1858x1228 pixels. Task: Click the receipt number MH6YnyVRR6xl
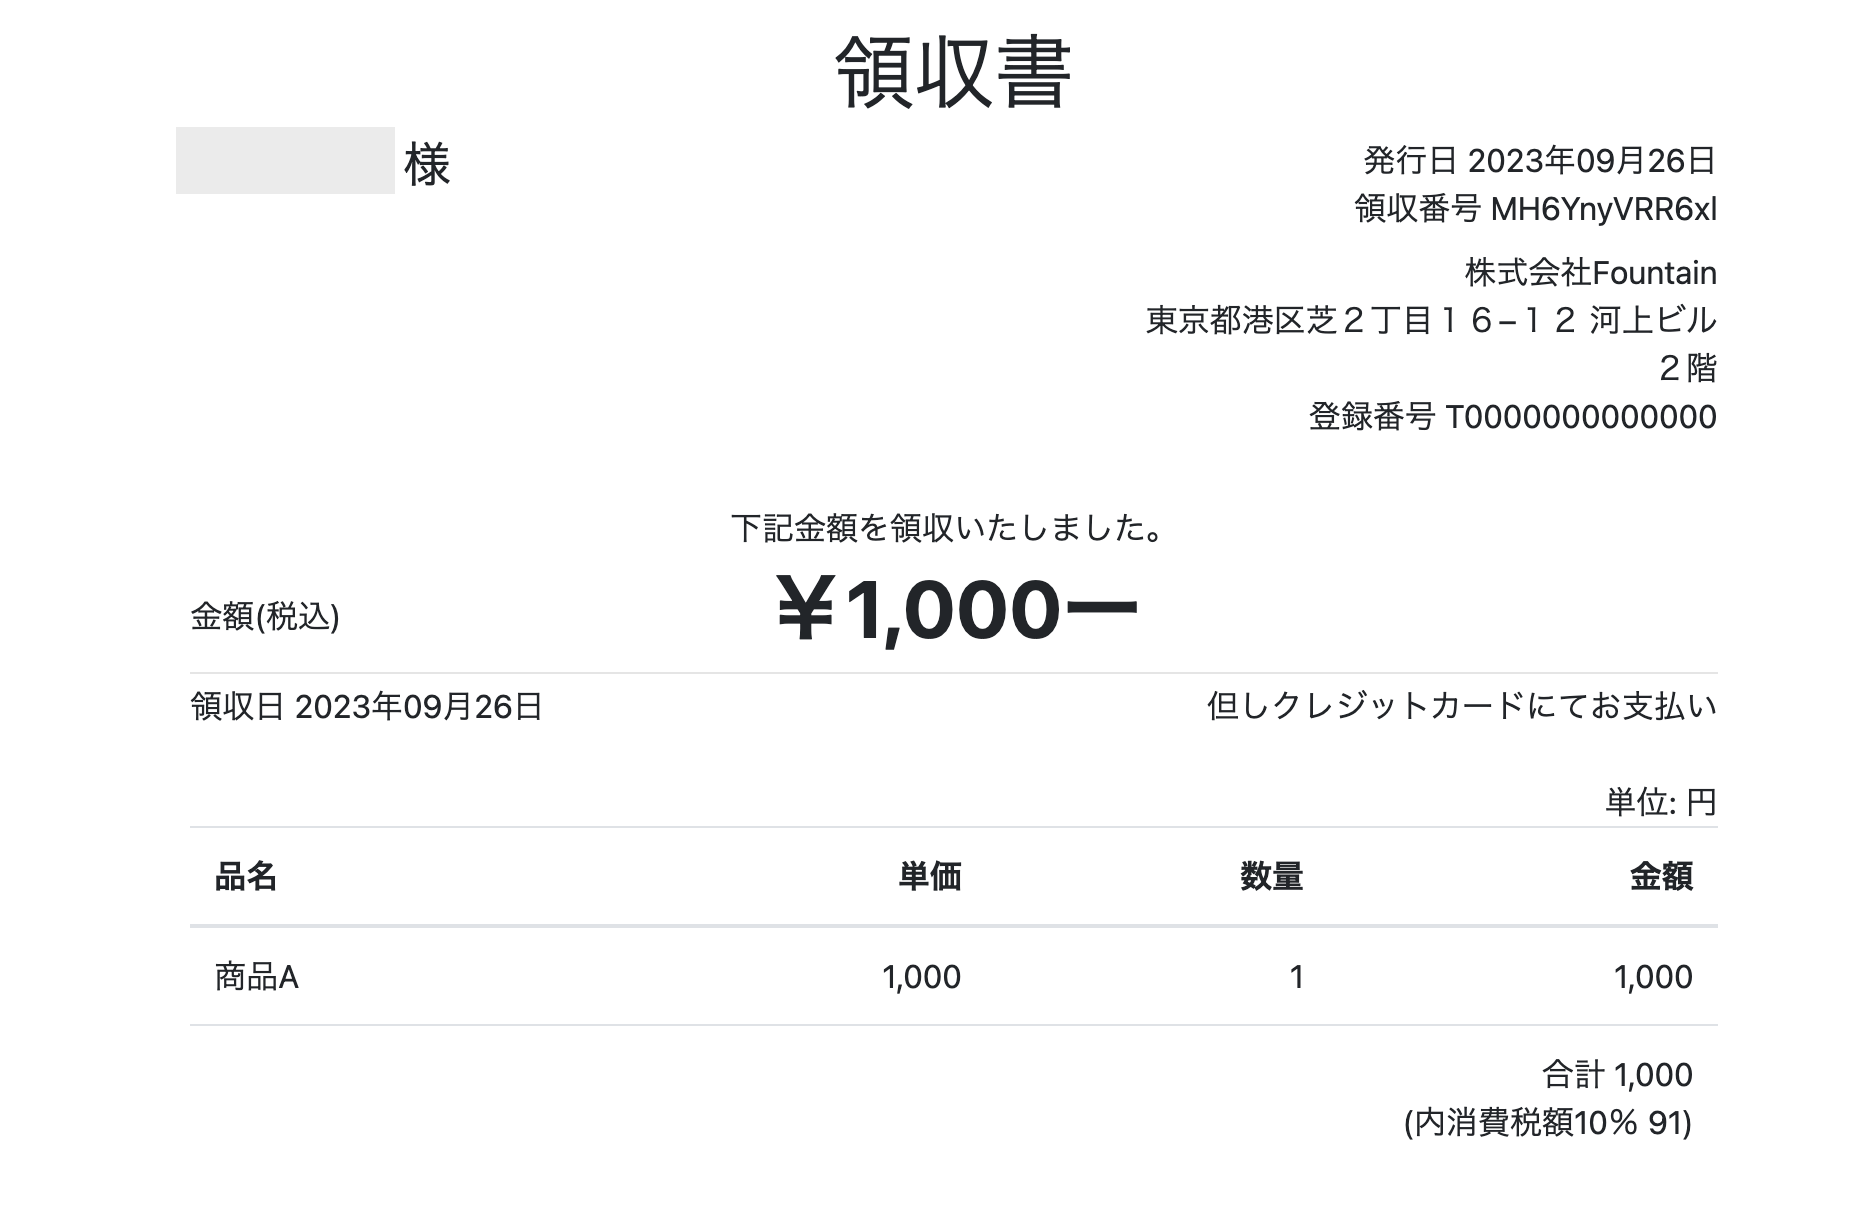click(1603, 209)
